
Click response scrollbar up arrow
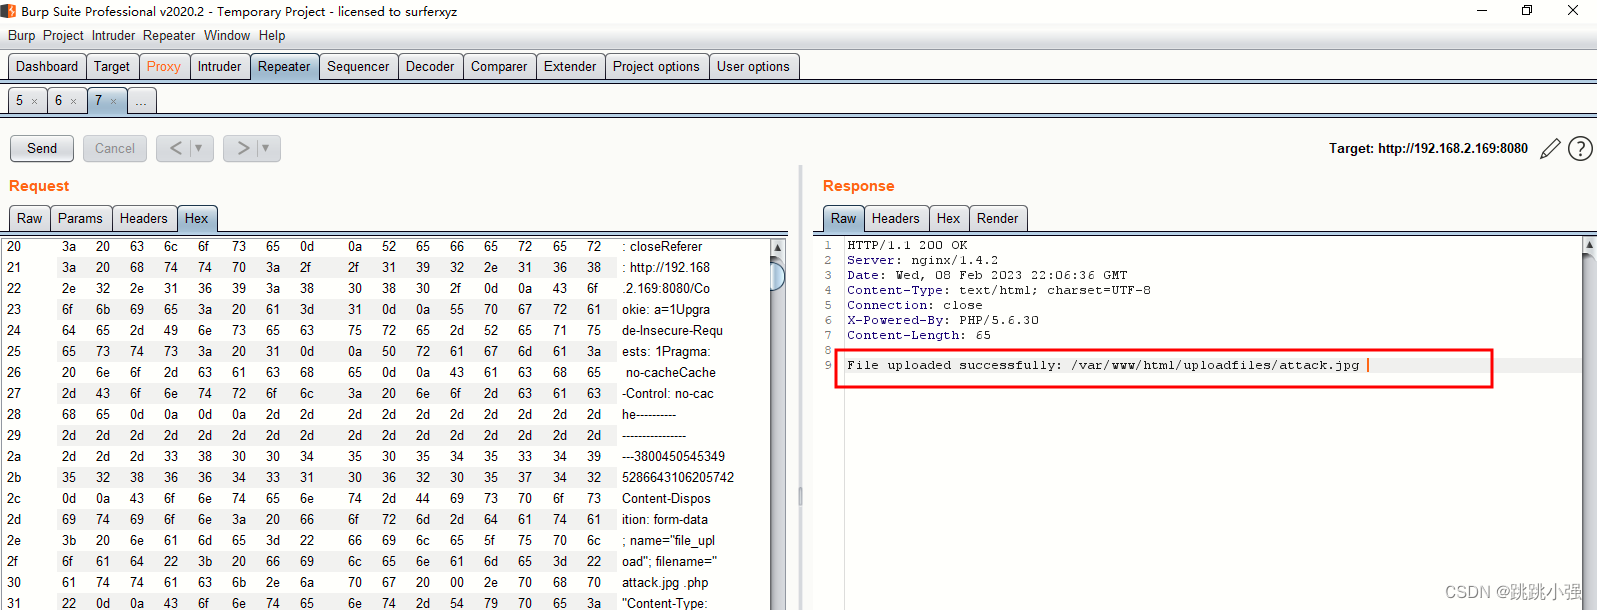tap(1589, 245)
